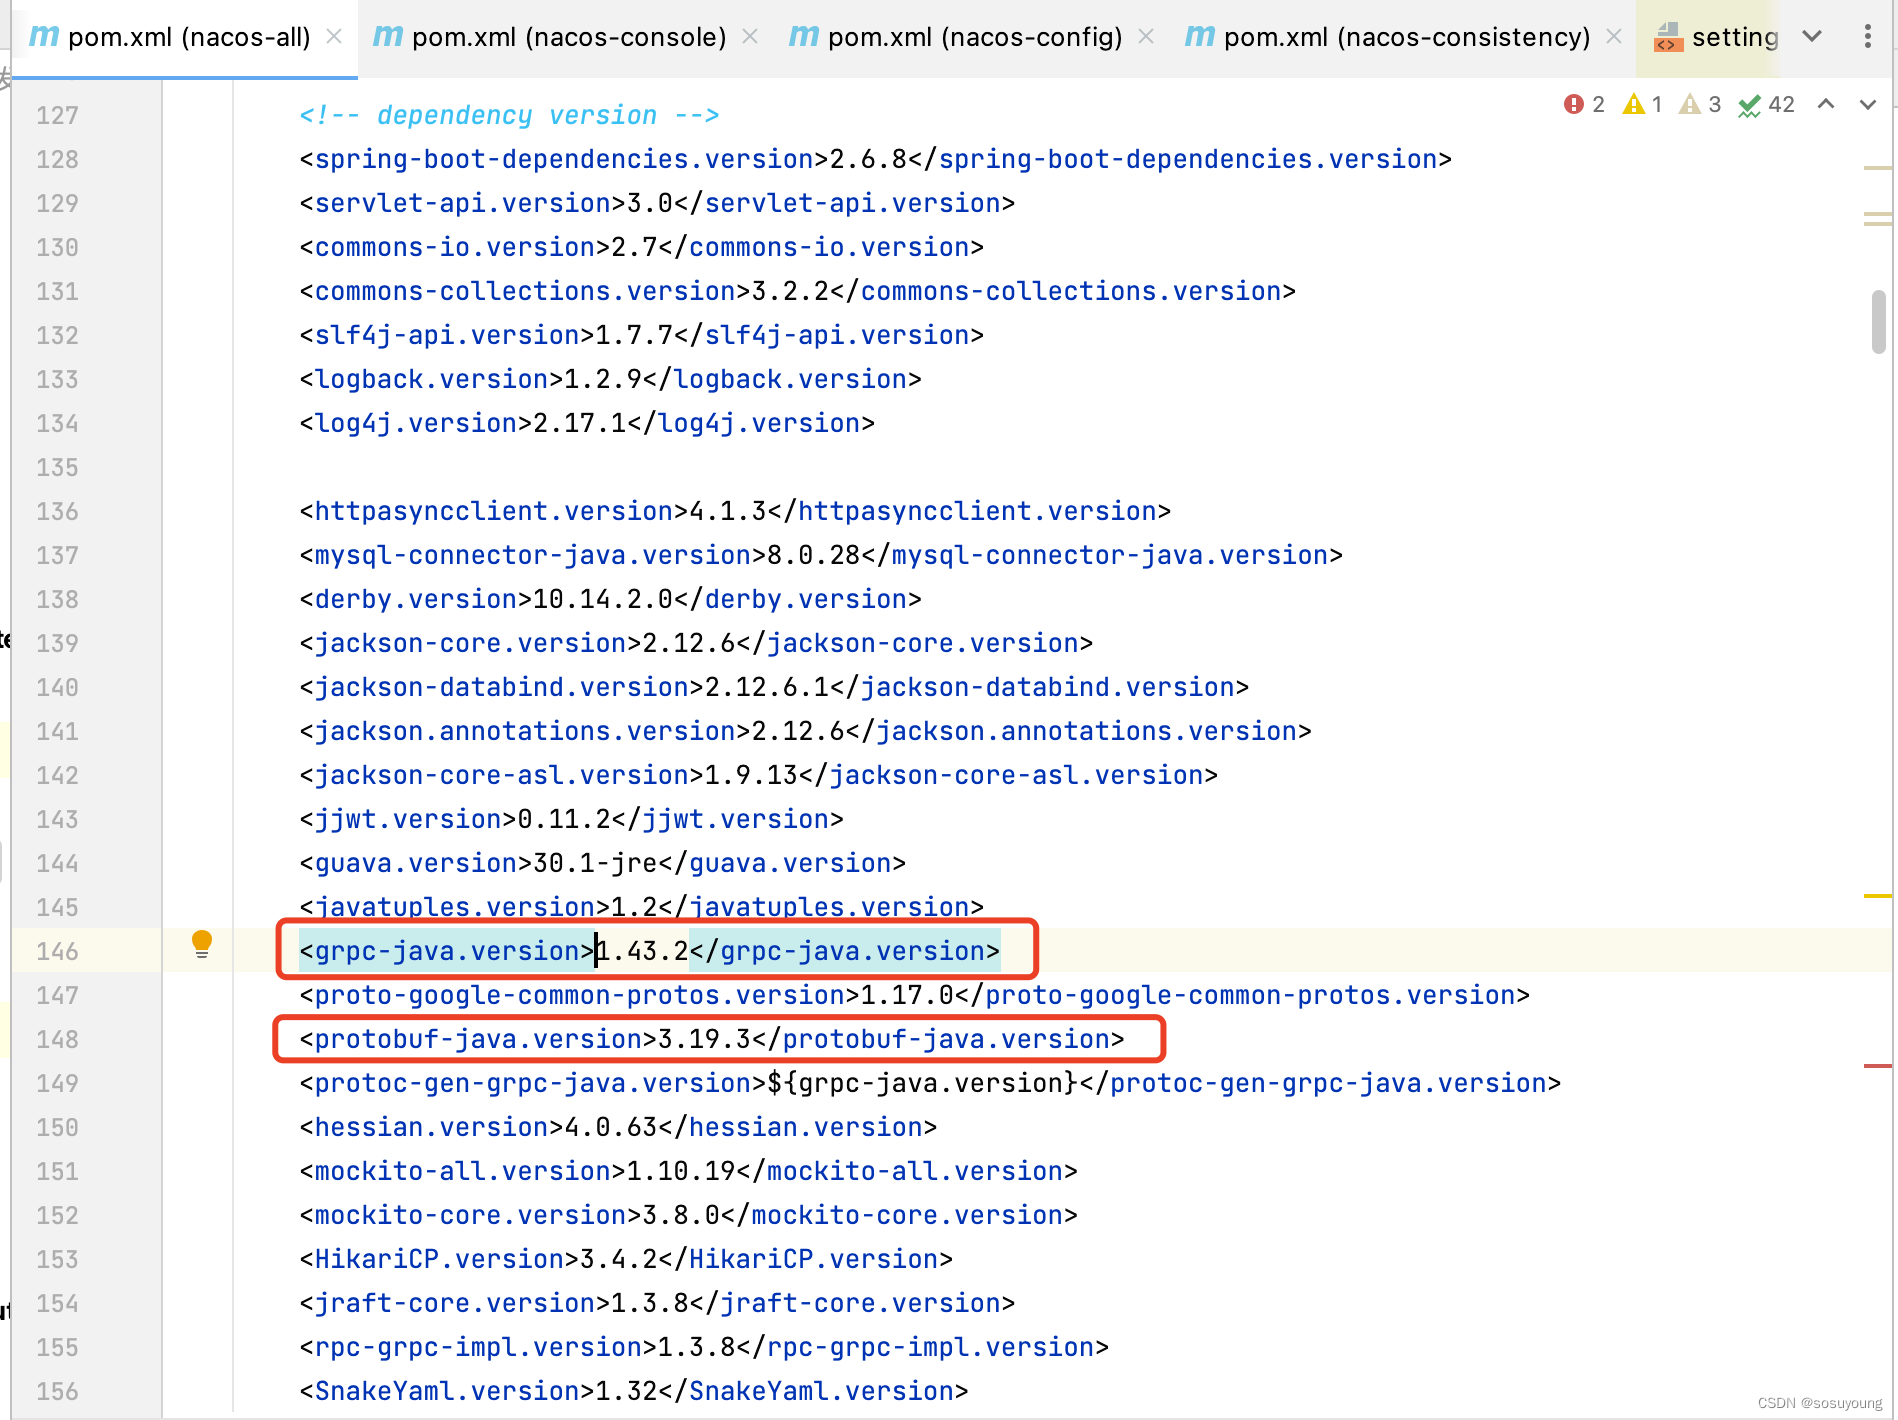The image size is (1898, 1420).
Task: Click jackson-core-asl.version value 1.9.13
Action: (x=752, y=775)
